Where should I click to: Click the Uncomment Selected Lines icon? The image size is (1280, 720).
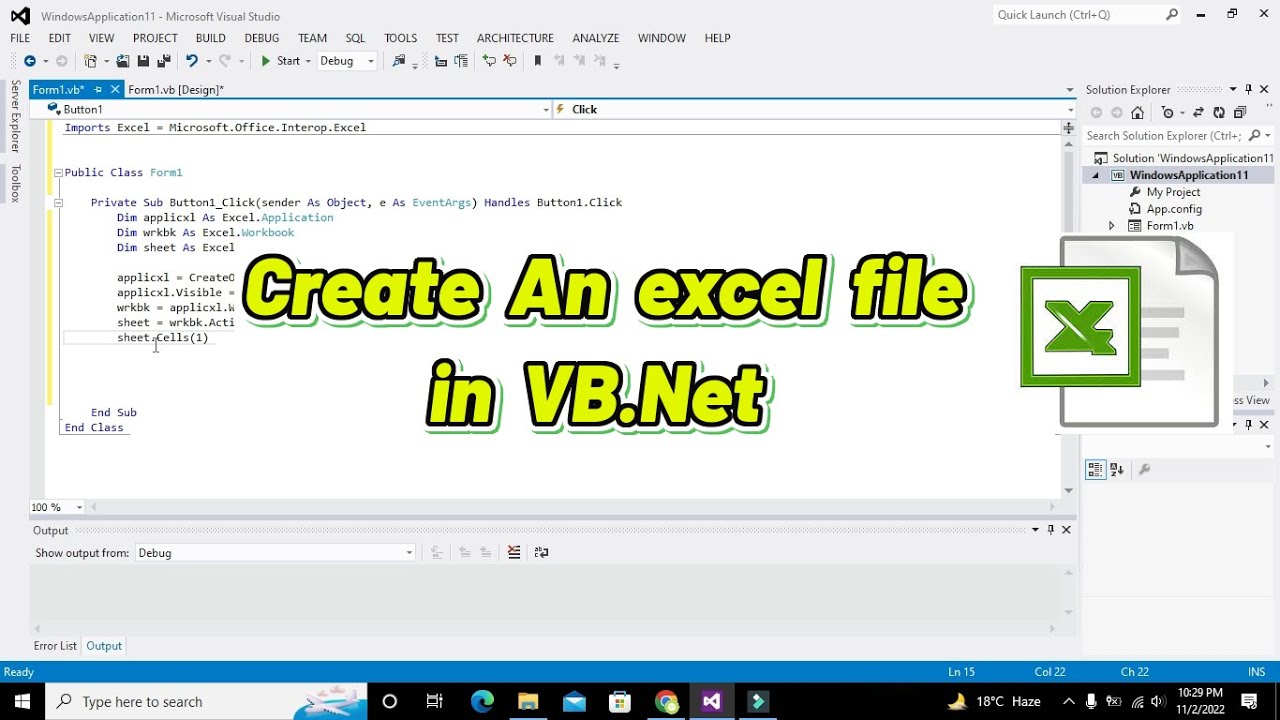click(x=510, y=61)
